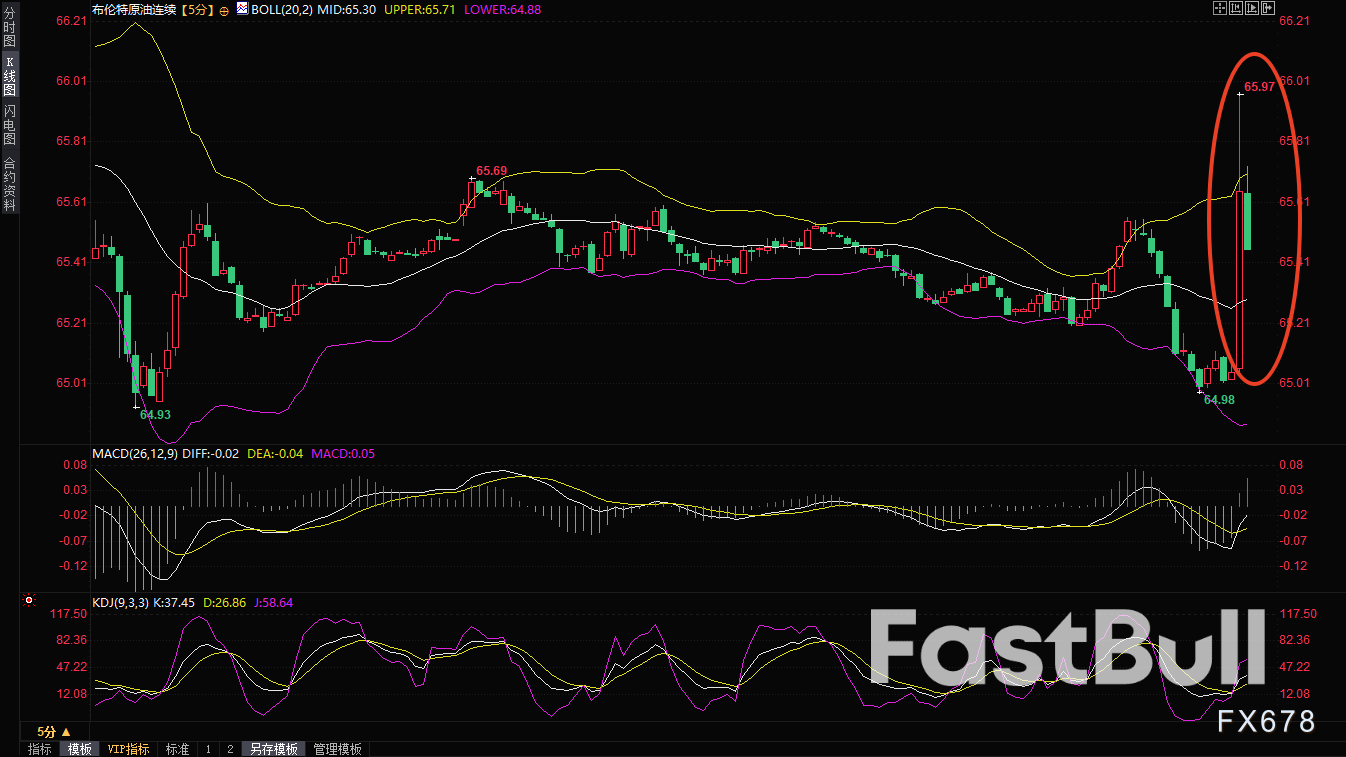Open MACD(26,12,9) indicator parameter settings
The width and height of the screenshot is (1346, 757).
pos(136,454)
